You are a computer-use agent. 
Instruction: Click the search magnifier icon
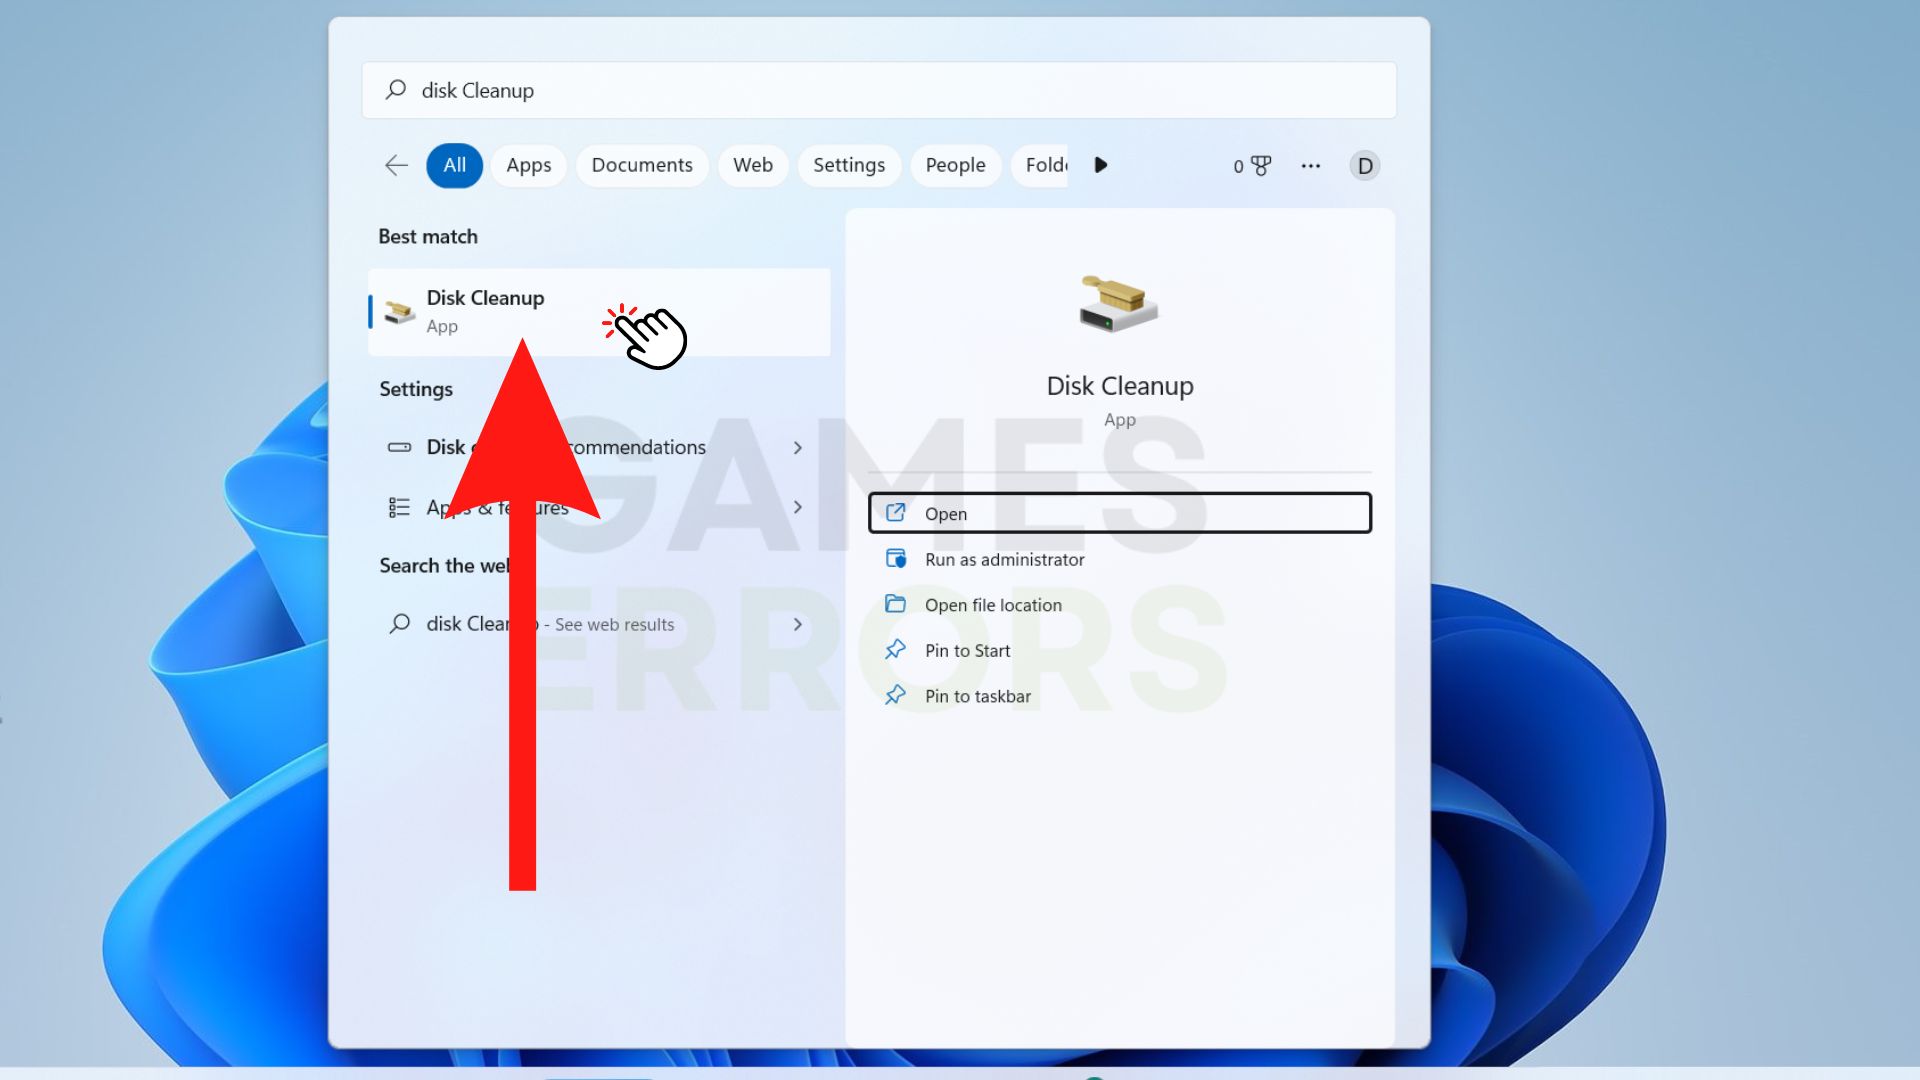coord(396,90)
